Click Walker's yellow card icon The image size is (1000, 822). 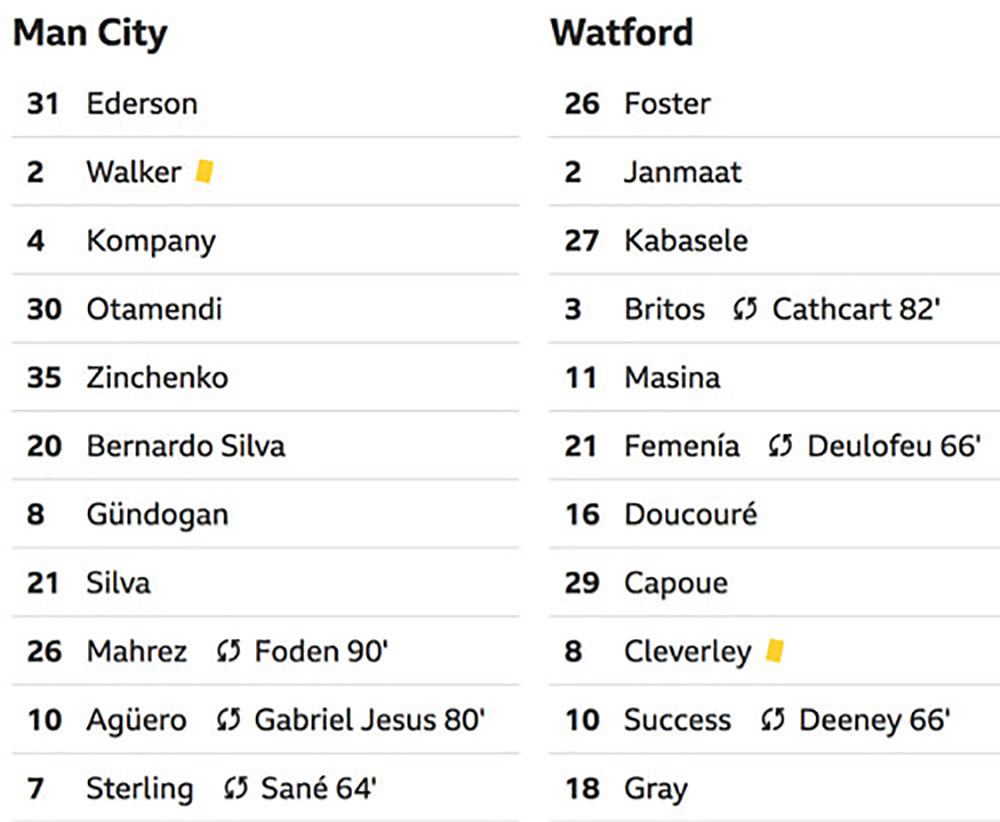pos(204,172)
